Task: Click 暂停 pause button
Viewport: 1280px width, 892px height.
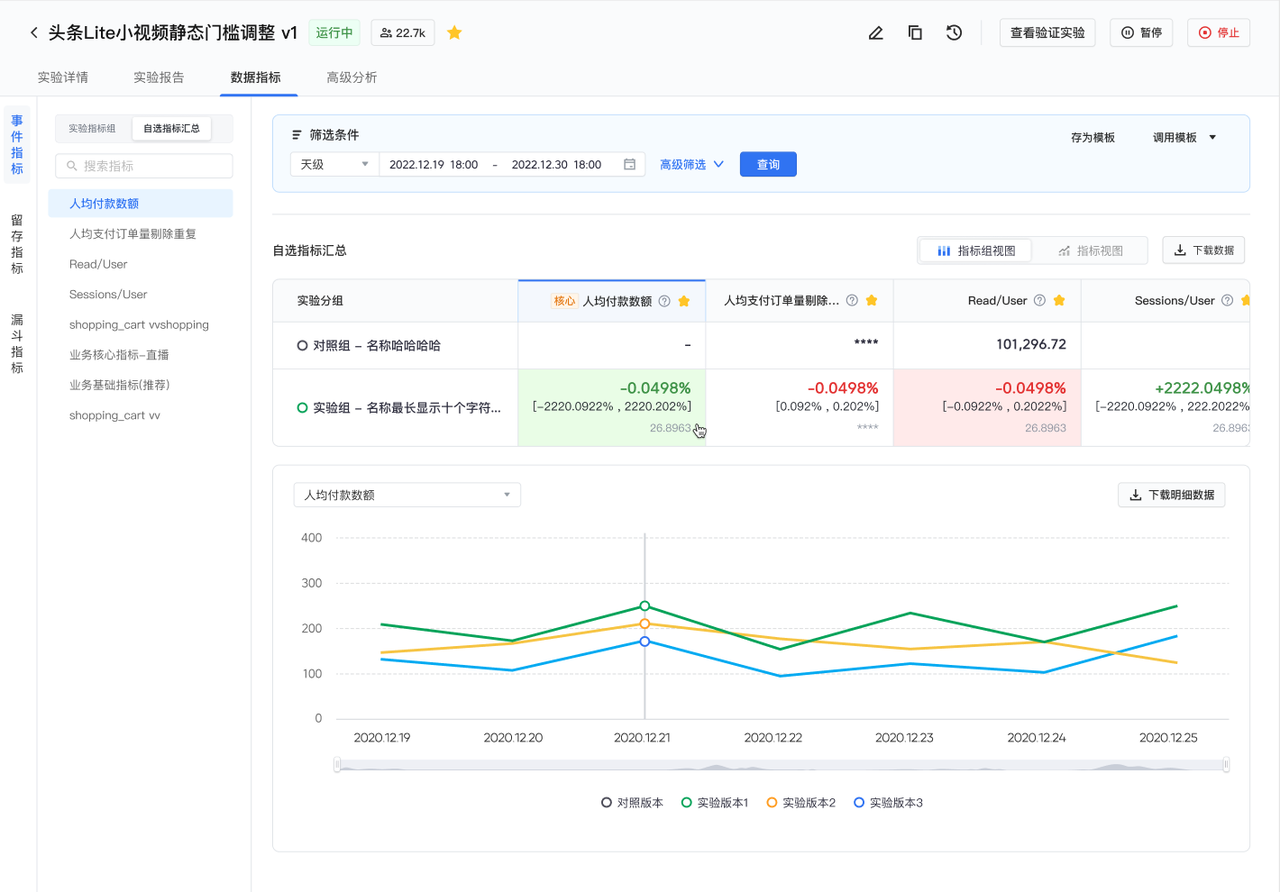Action: (1141, 33)
